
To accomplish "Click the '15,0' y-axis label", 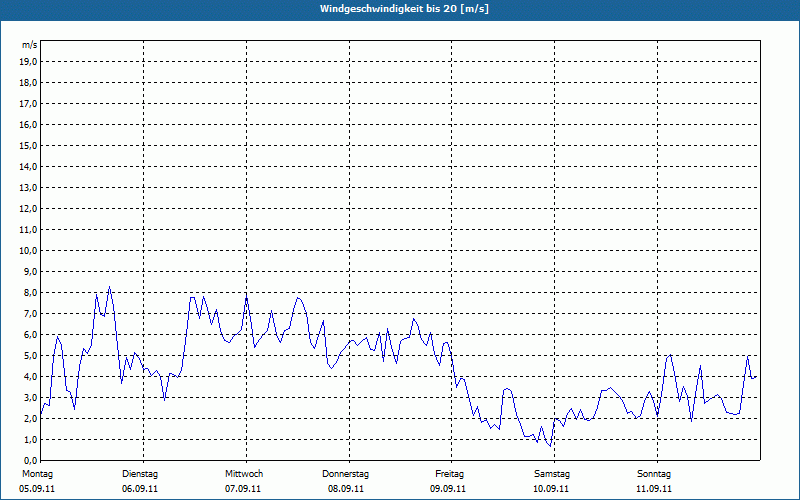I will coord(28,145).
